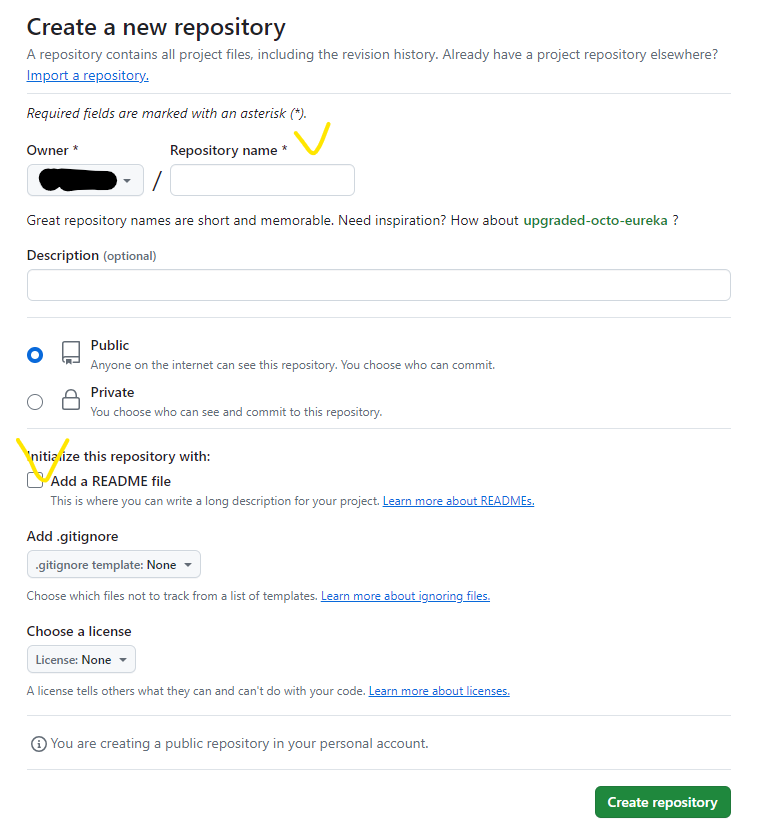Click the book icon beside Public

70,352
